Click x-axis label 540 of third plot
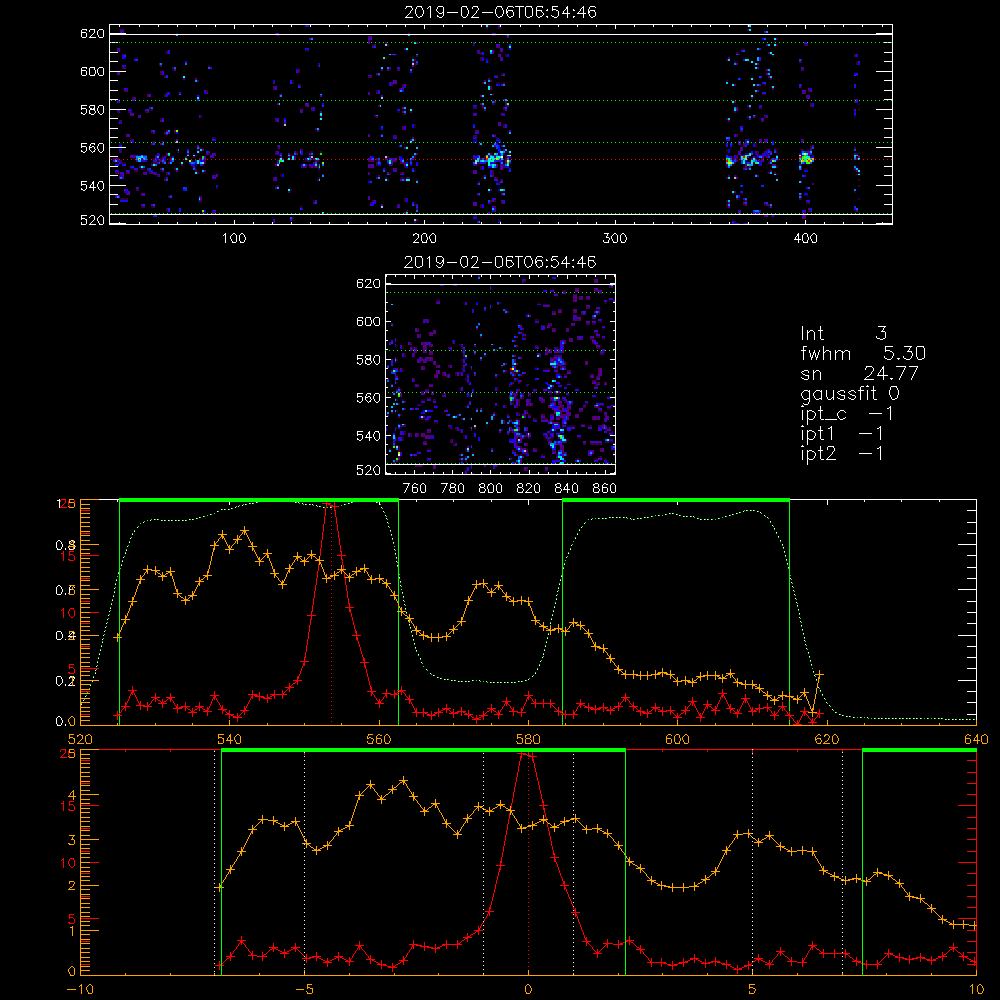The height and width of the screenshot is (1000, 1000). pos(229,739)
